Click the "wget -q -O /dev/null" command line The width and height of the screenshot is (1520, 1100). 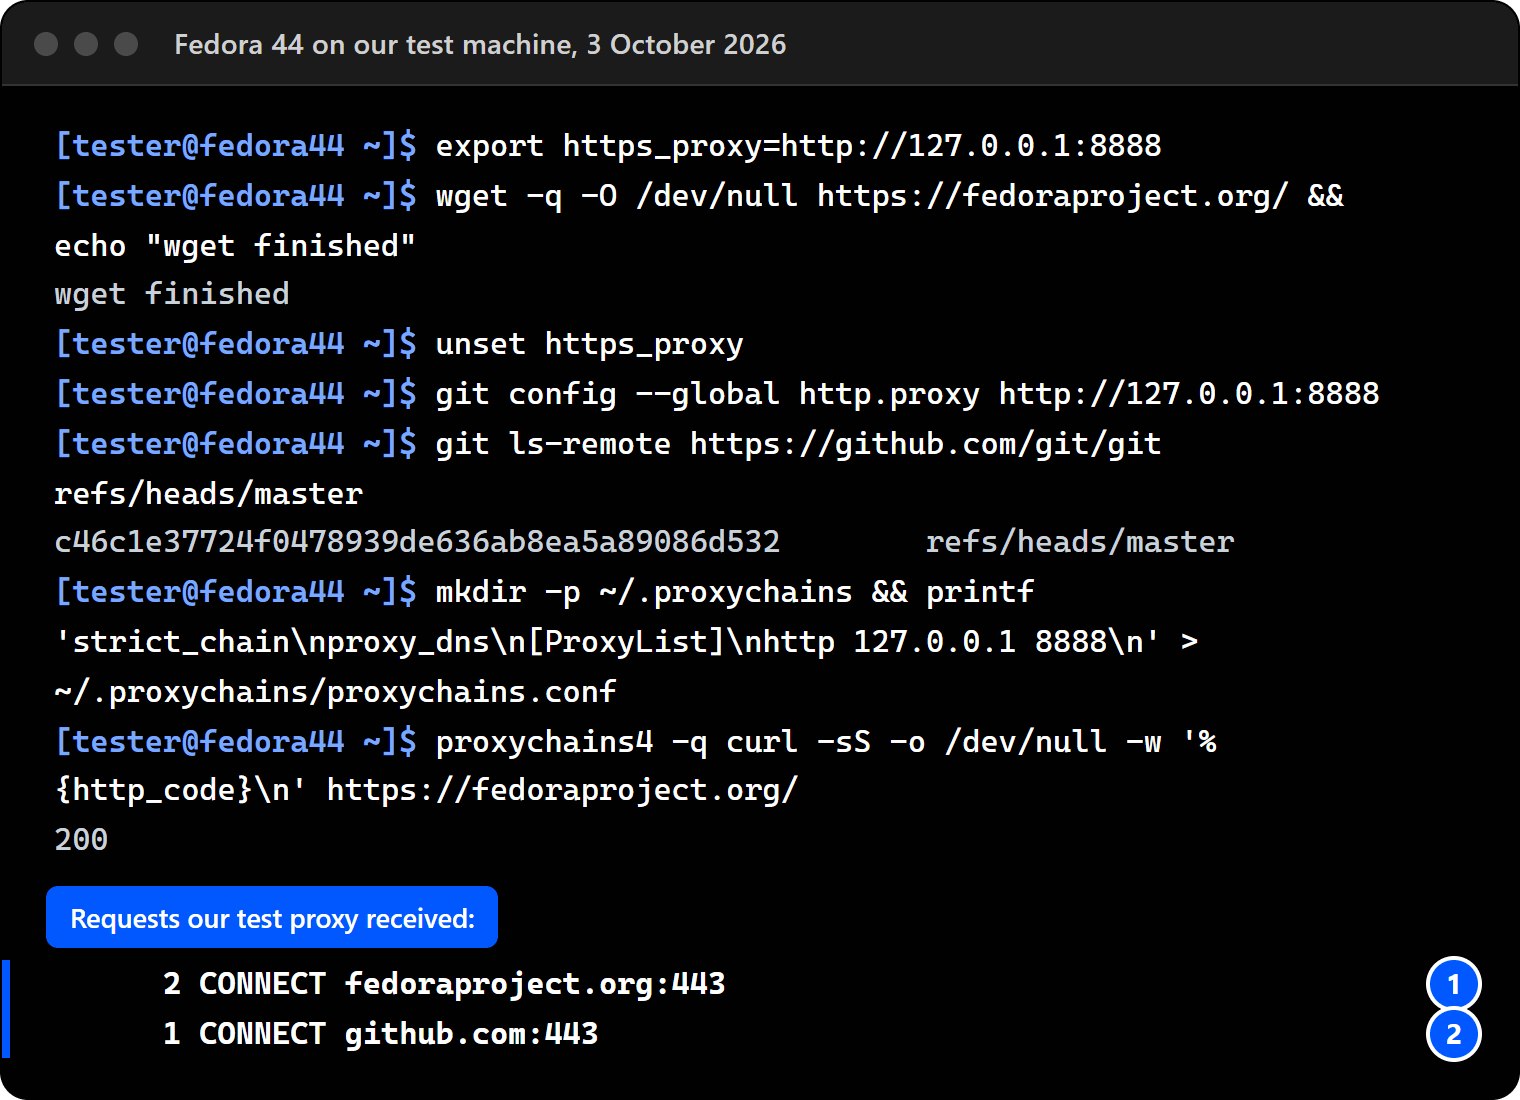tap(890, 196)
